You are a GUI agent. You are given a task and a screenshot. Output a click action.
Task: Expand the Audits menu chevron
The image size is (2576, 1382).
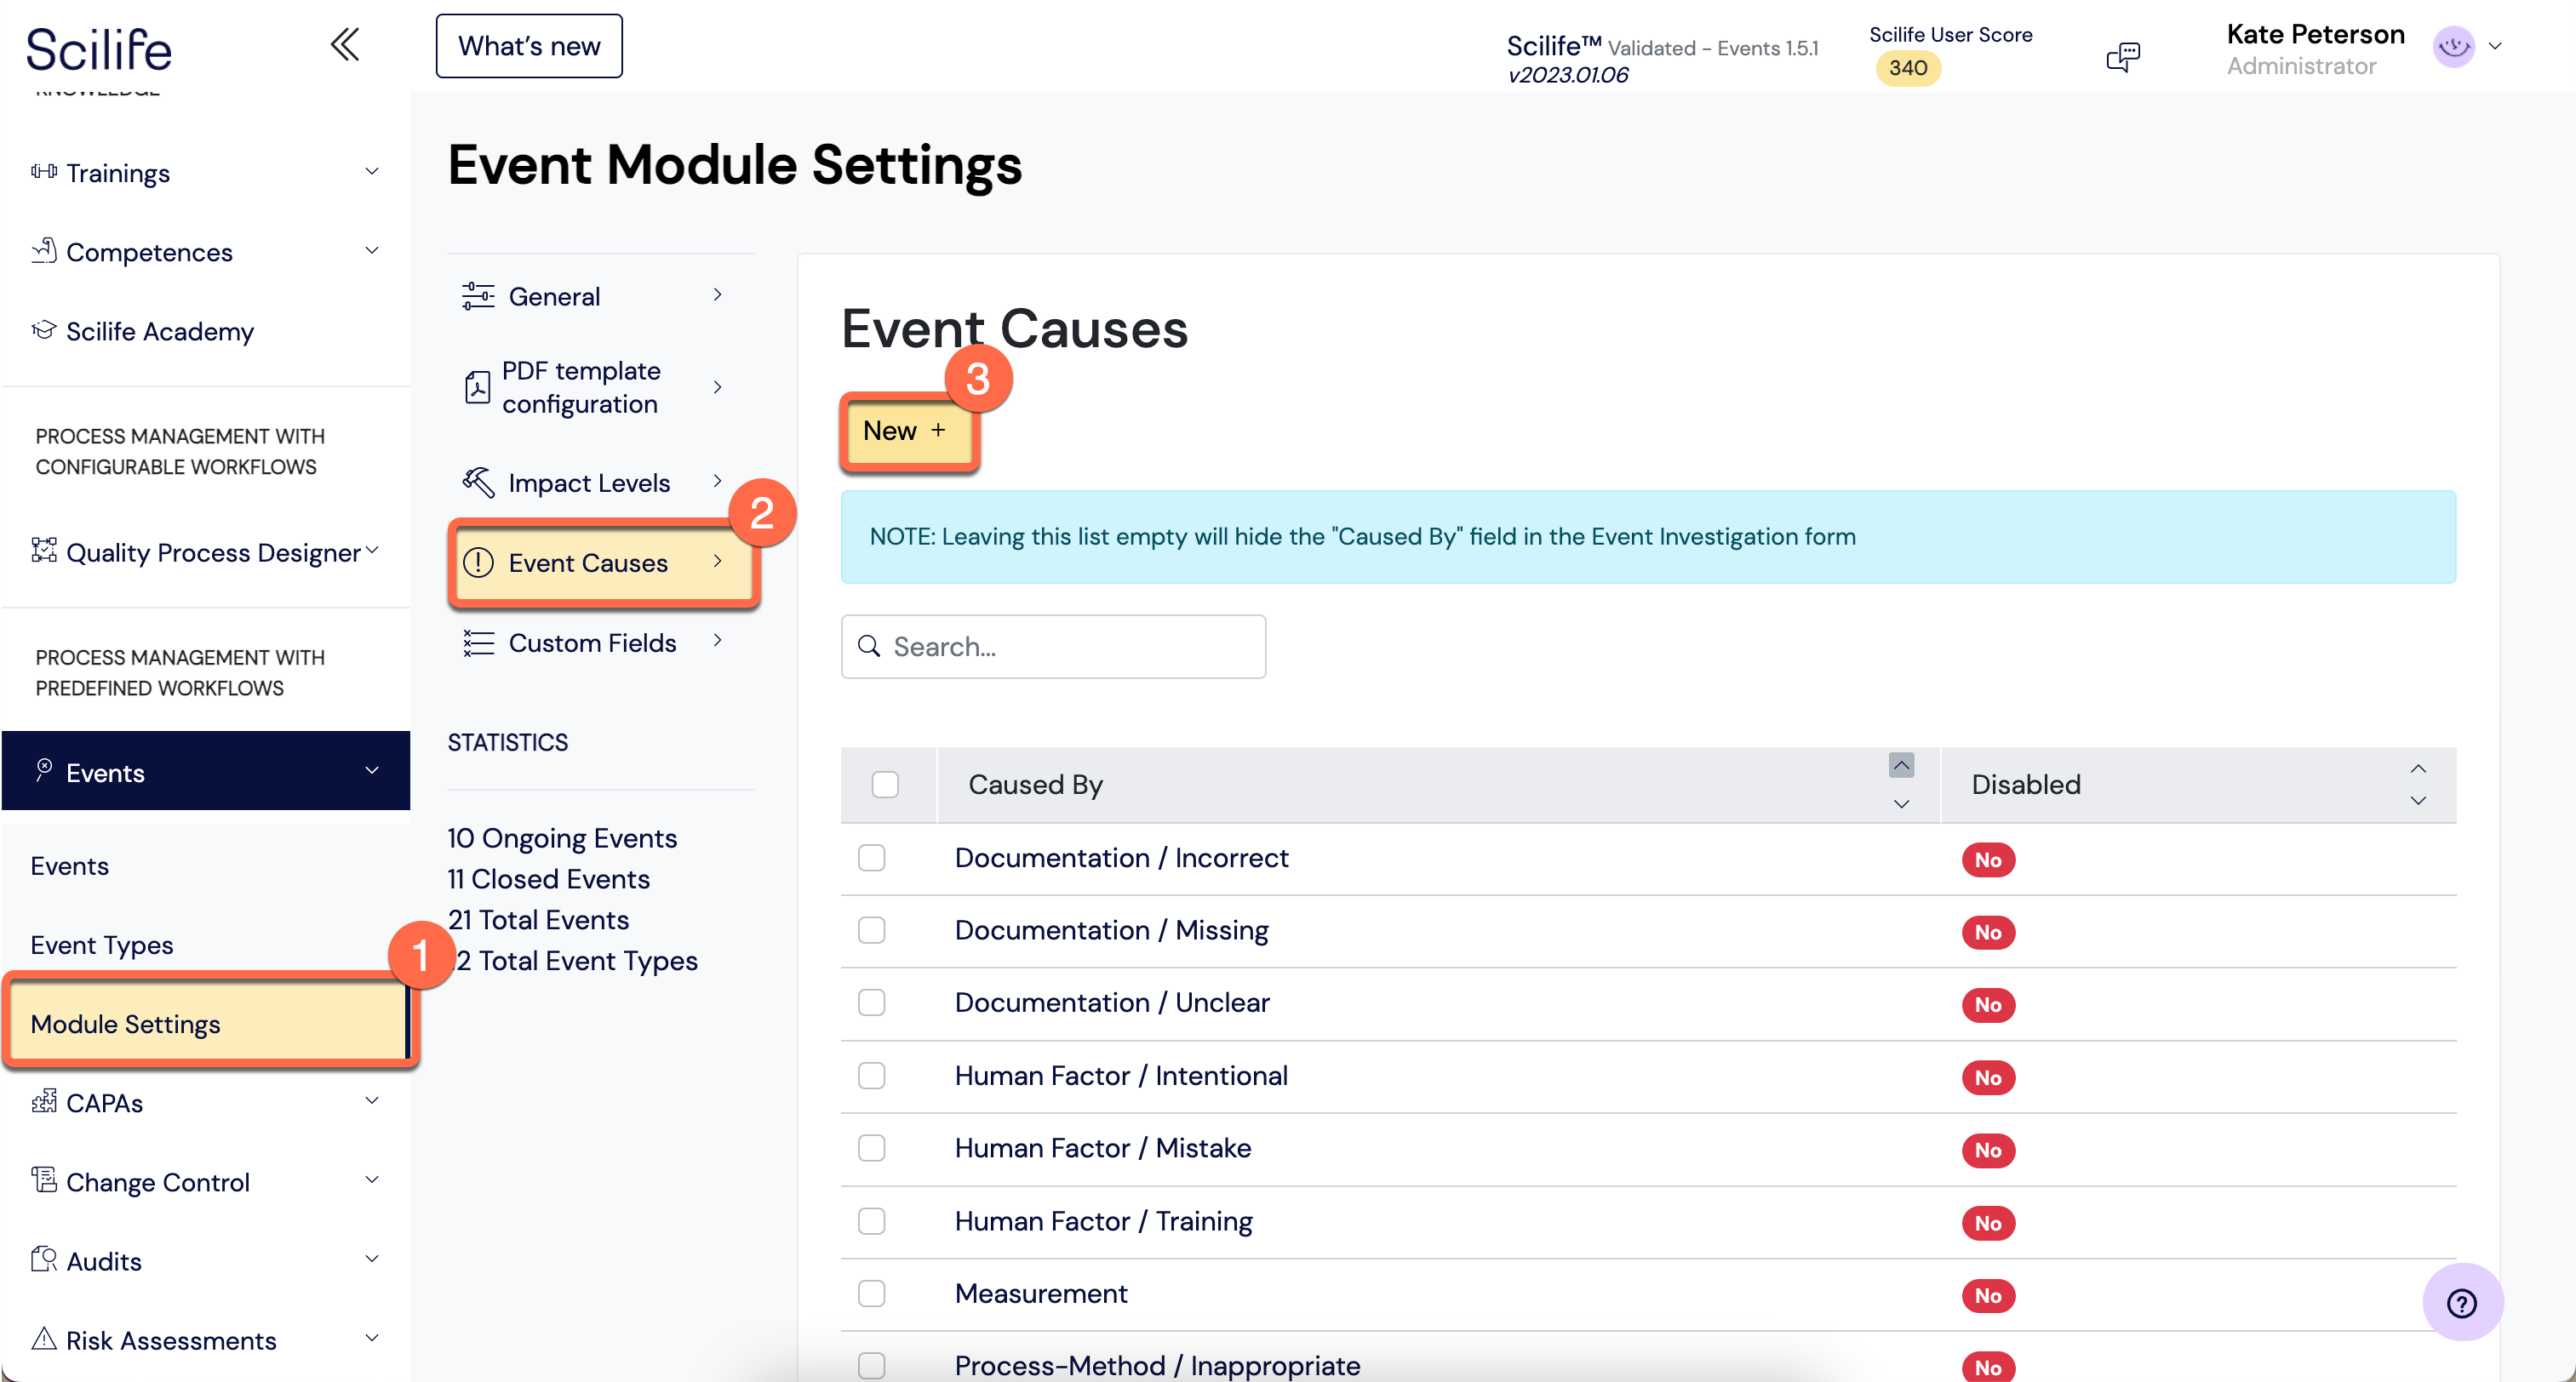coord(372,1258)
